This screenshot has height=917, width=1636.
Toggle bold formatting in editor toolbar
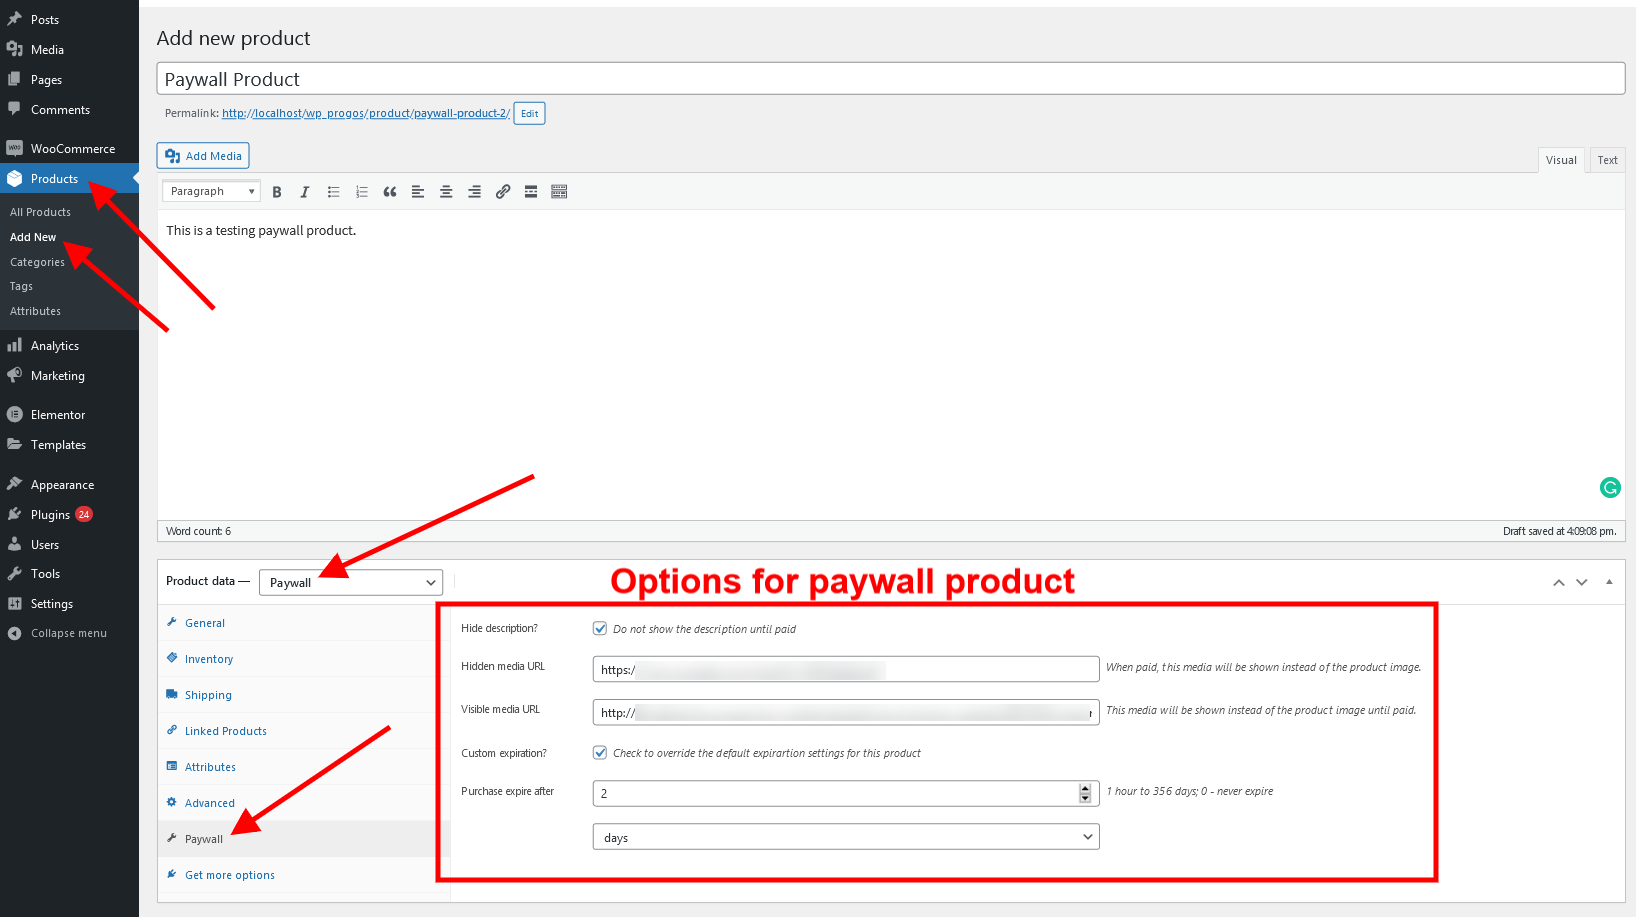pos(277,192)
